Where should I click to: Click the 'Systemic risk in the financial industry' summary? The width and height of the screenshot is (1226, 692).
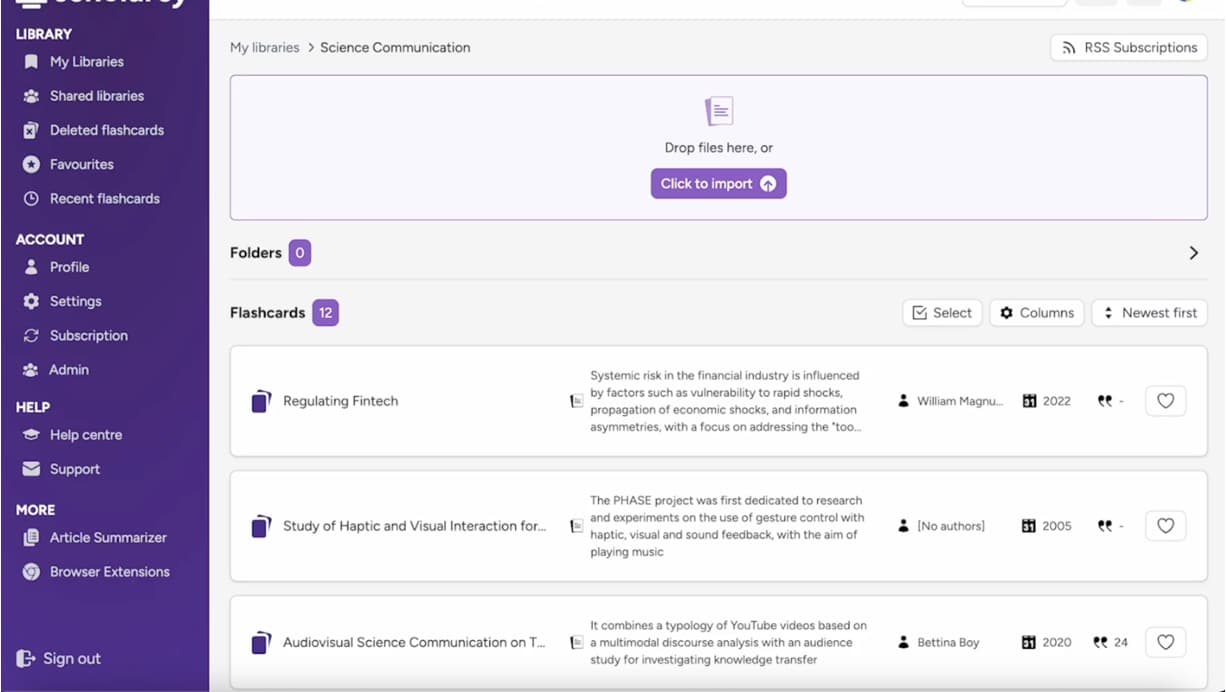[725, 401]
